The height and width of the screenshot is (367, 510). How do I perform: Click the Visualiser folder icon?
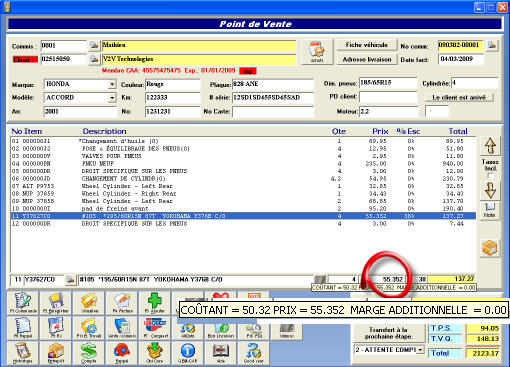click(x=89, y=303)
